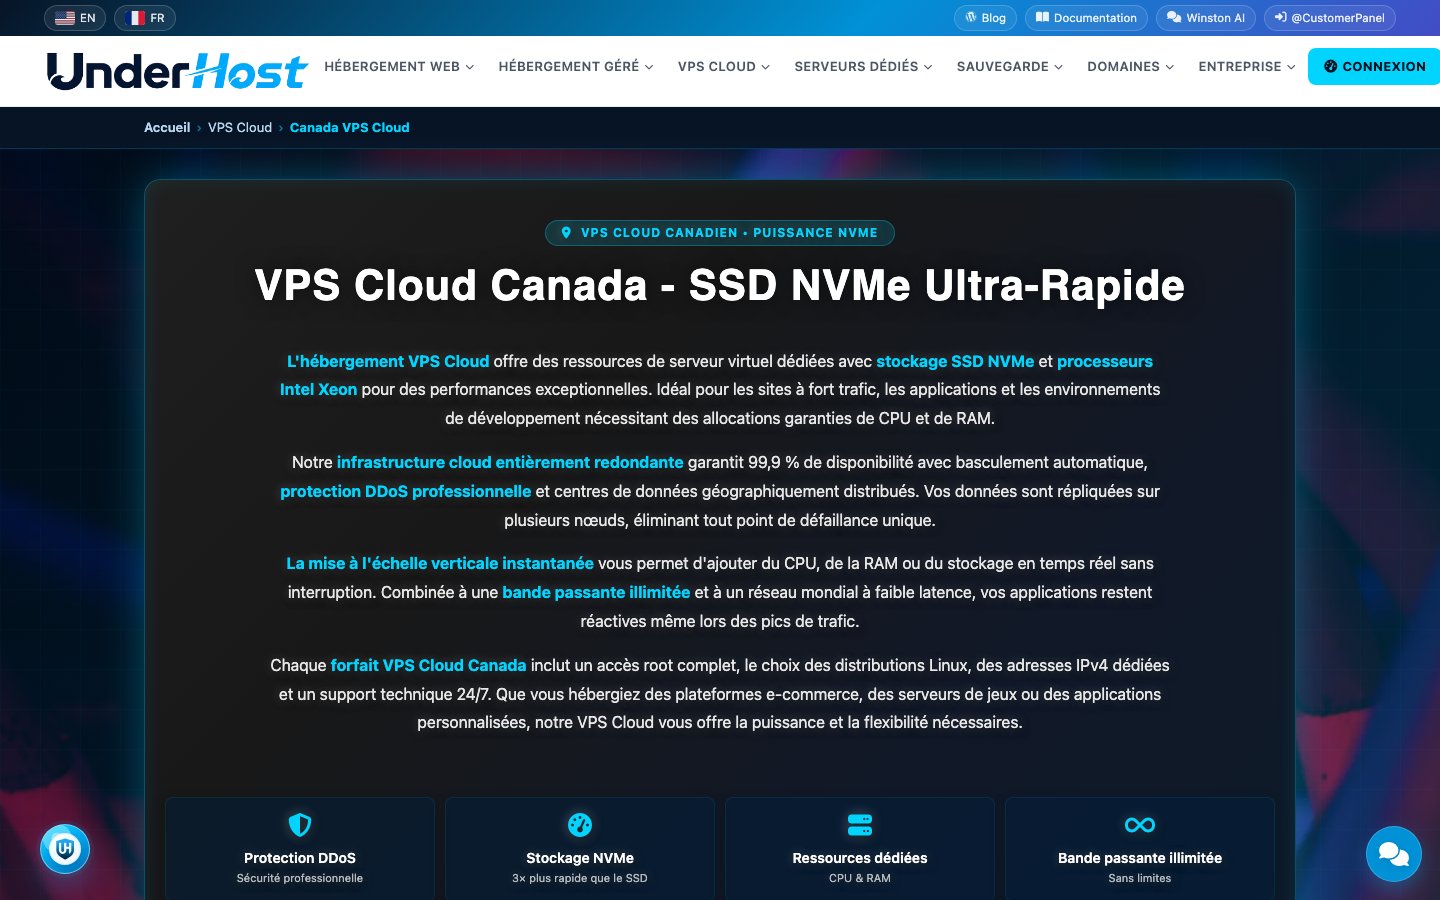
Task: Switch language to FR with French flag
Action: [145, 18]
